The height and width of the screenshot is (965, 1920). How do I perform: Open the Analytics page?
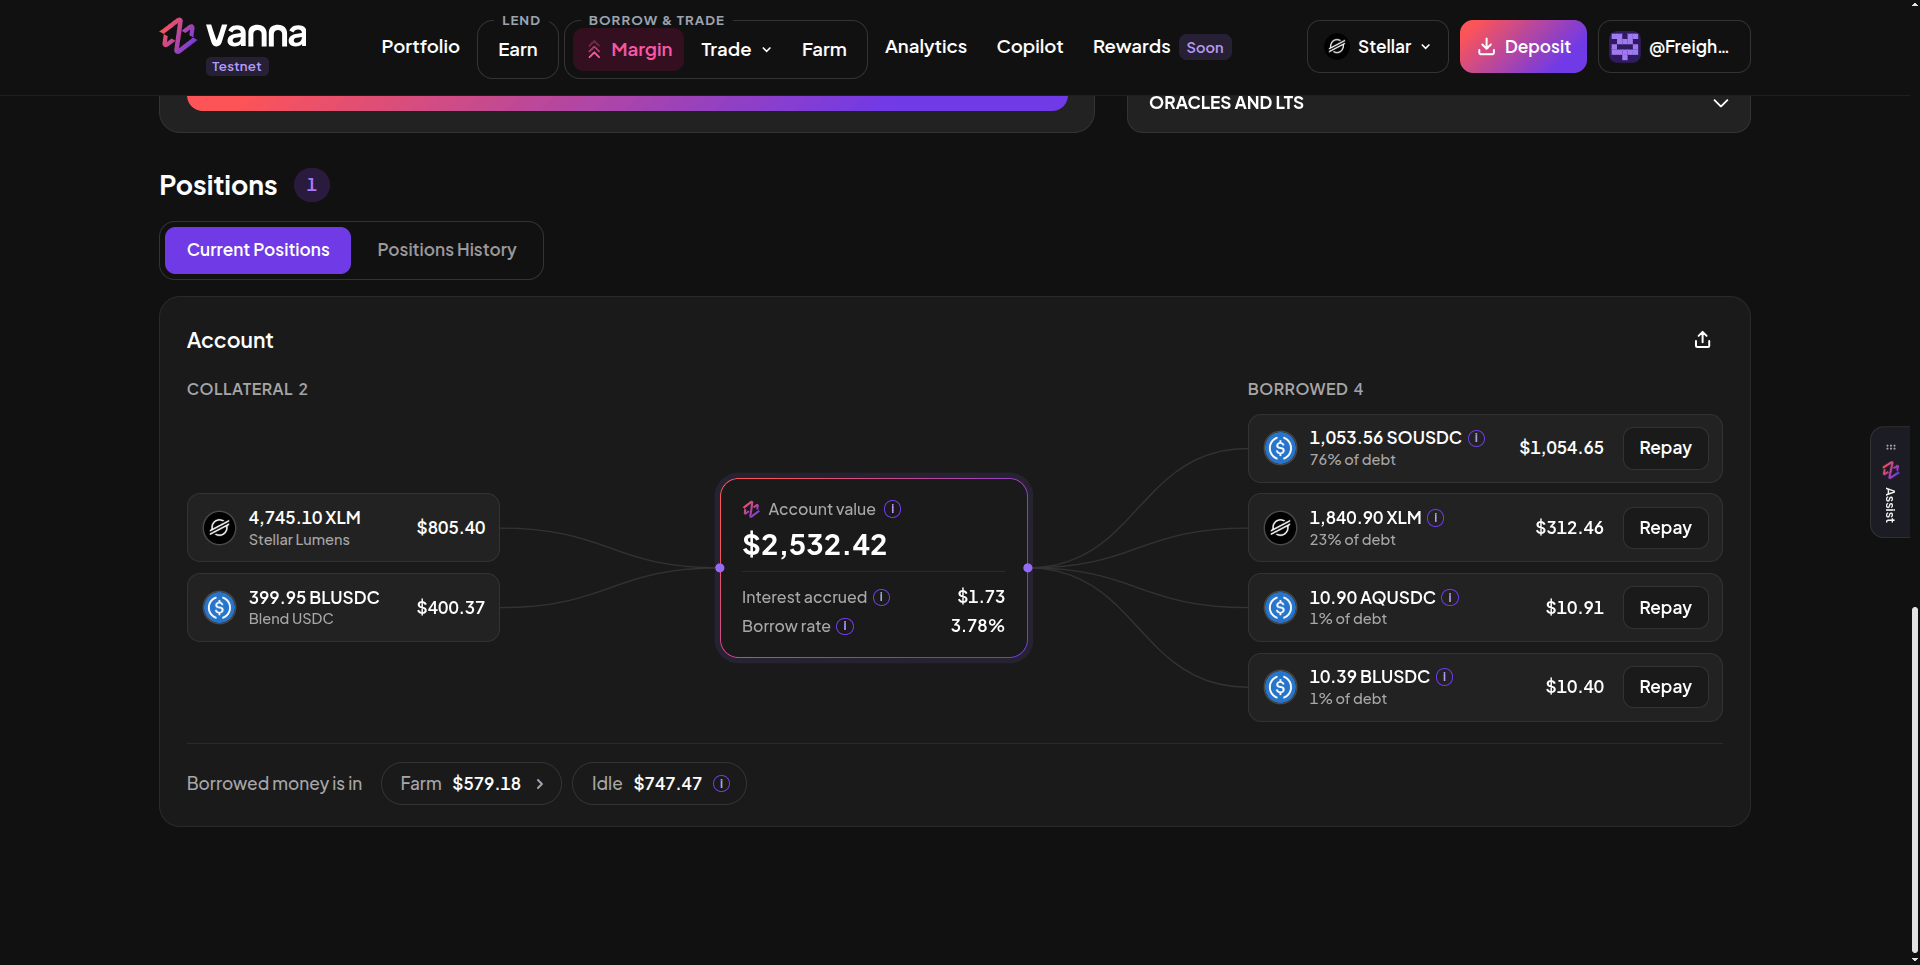coord(926,47)
